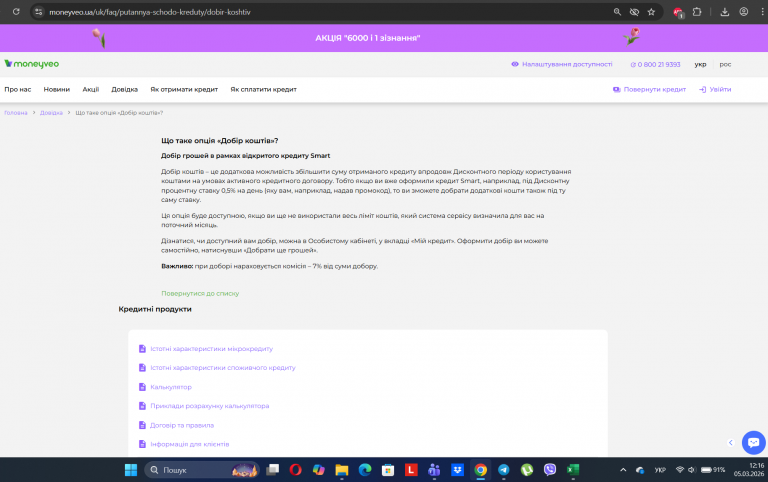Viewport: 768px width, 482px height.
Task: Open the "Про нас" menu item
Action: click(18, 89)
